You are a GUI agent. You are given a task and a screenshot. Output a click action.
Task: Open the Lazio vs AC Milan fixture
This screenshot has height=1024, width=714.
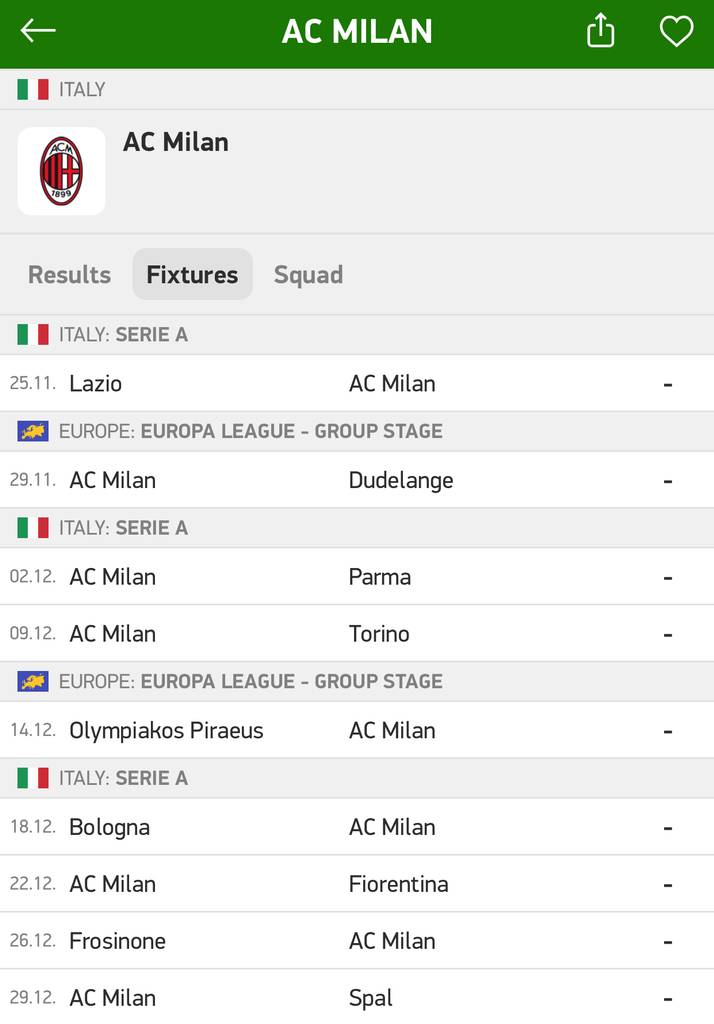pyautogui.click(x=357, y=383)
